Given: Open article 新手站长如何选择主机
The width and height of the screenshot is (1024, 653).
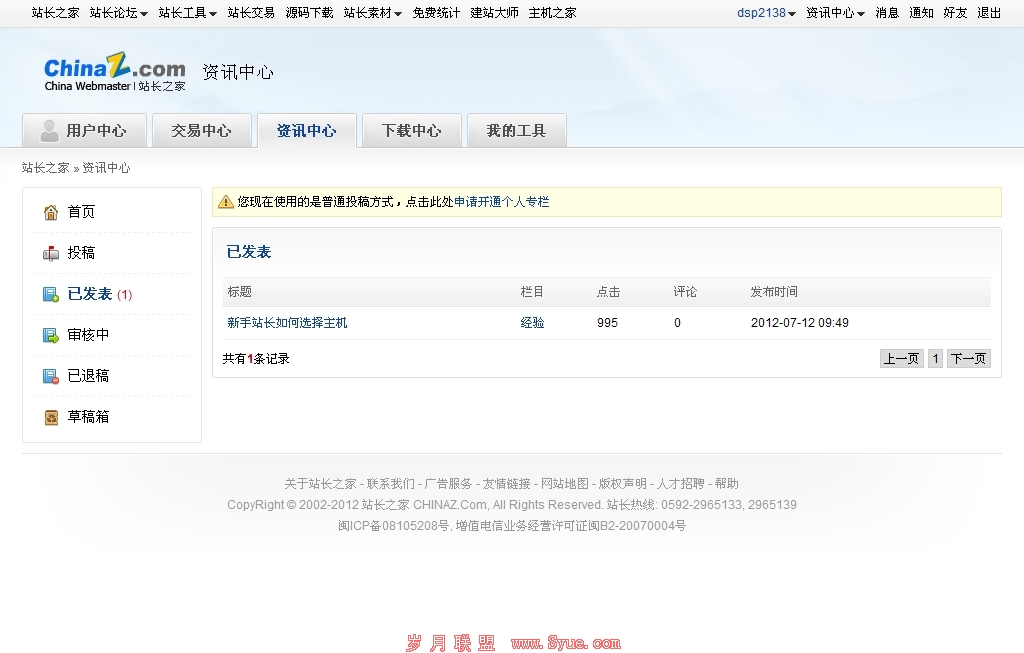Looking at the screenshot, I should point(287,323).
